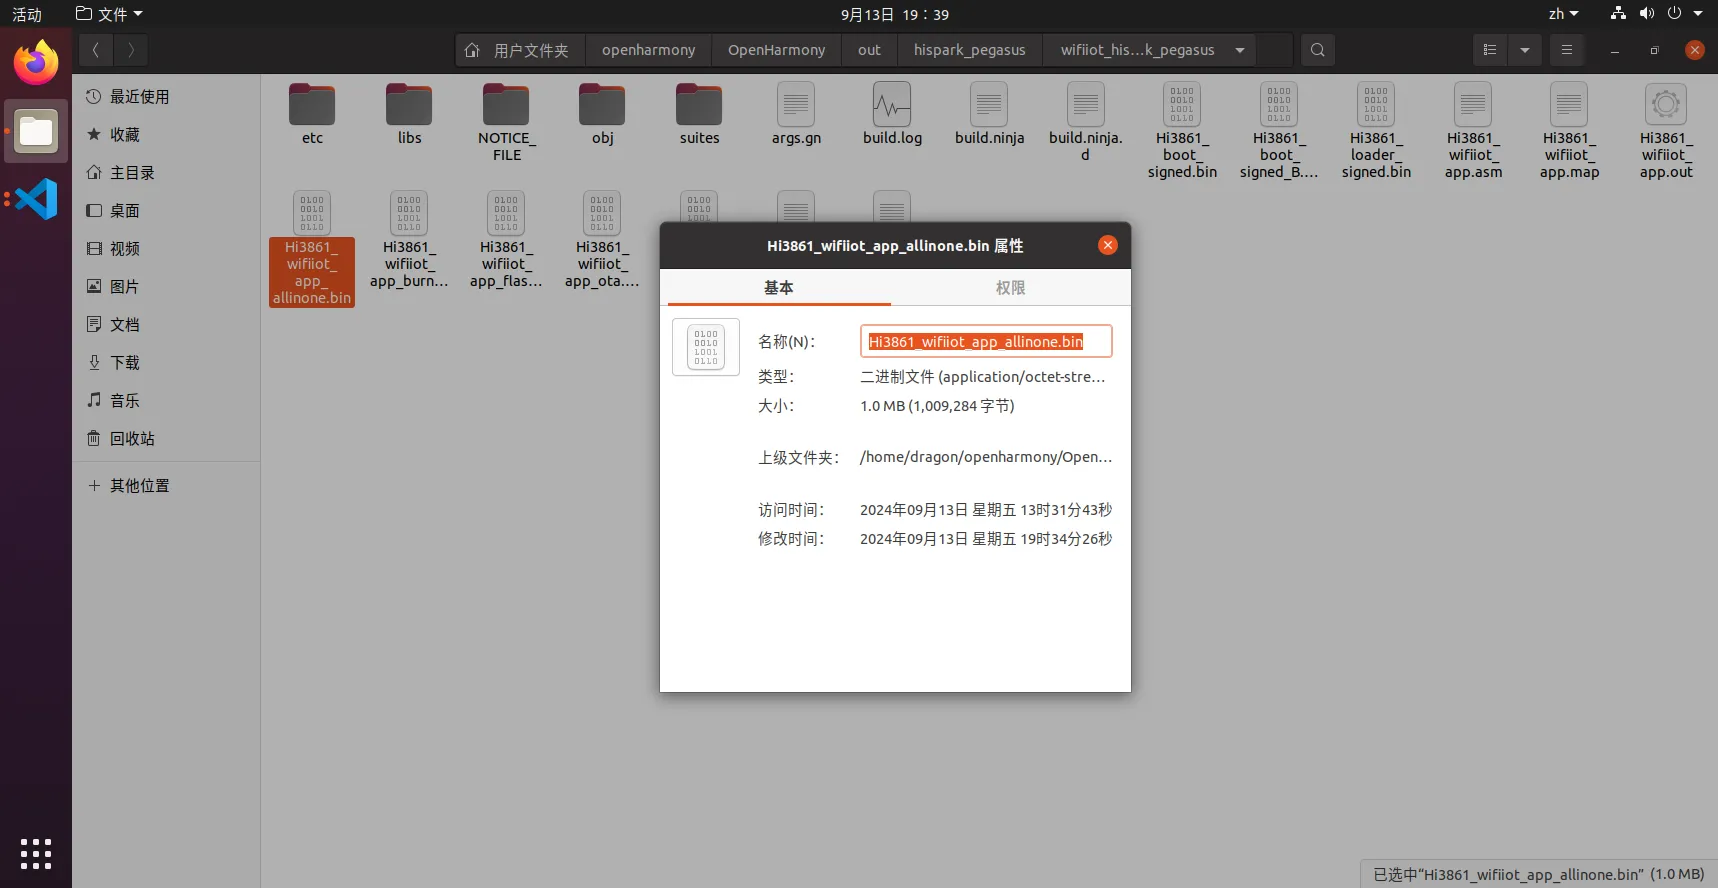Launch Visual Studio Code from dock
Screen dimensions: 1718x888
(36, 199)
